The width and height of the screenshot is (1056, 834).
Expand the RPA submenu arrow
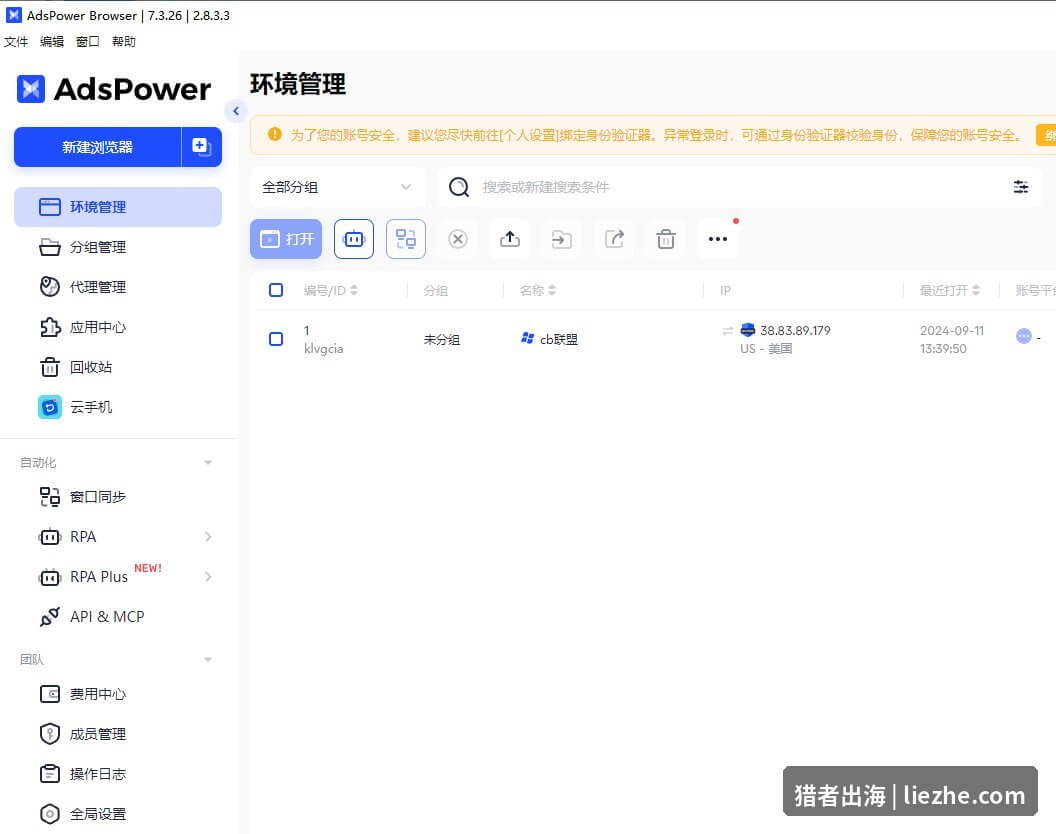tap(208, 537)
